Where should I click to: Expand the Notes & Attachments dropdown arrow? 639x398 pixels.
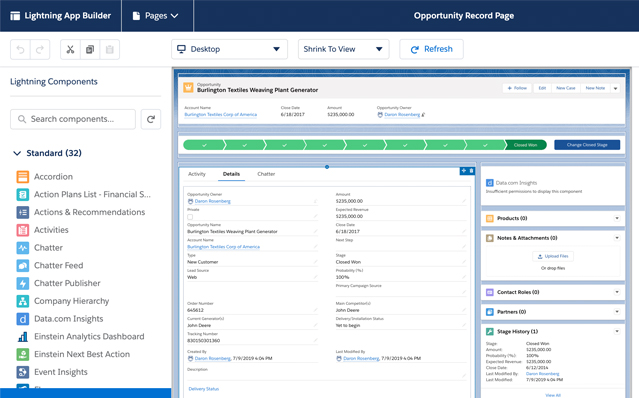click(x=617, y=238)
